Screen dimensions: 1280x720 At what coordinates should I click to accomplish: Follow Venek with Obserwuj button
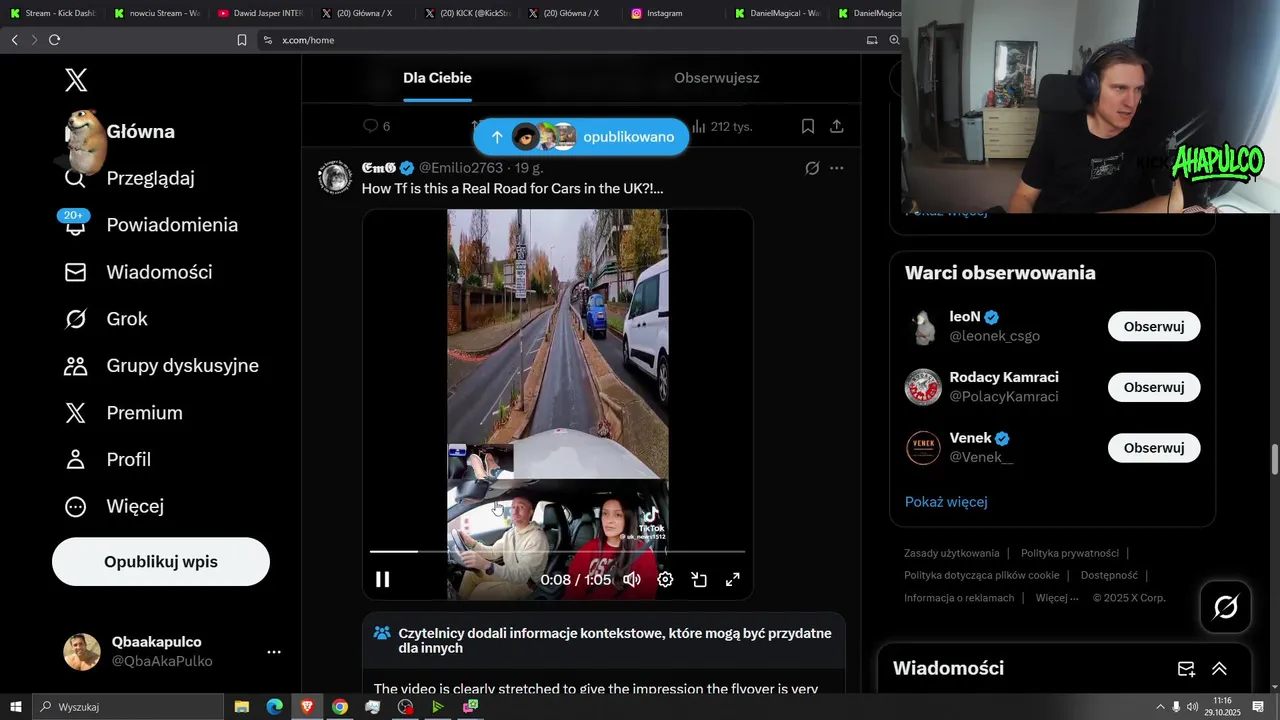1154,448
